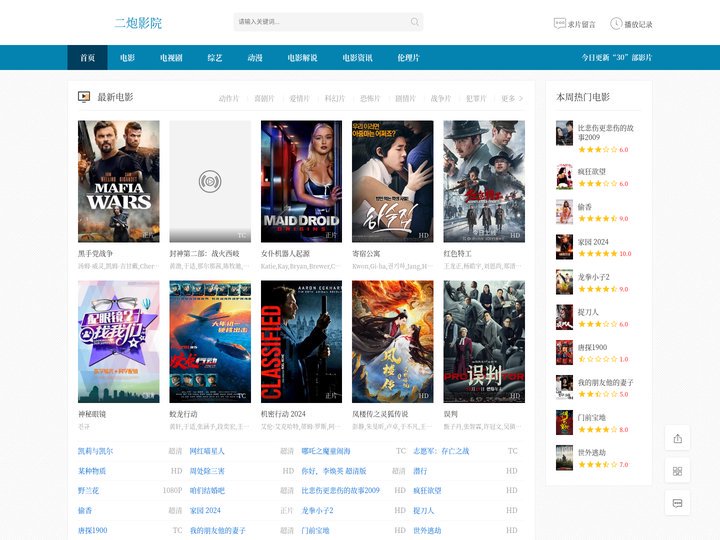
Task: Open the 咱们结婚吧 list link
Action: click(x=207, y=490)
